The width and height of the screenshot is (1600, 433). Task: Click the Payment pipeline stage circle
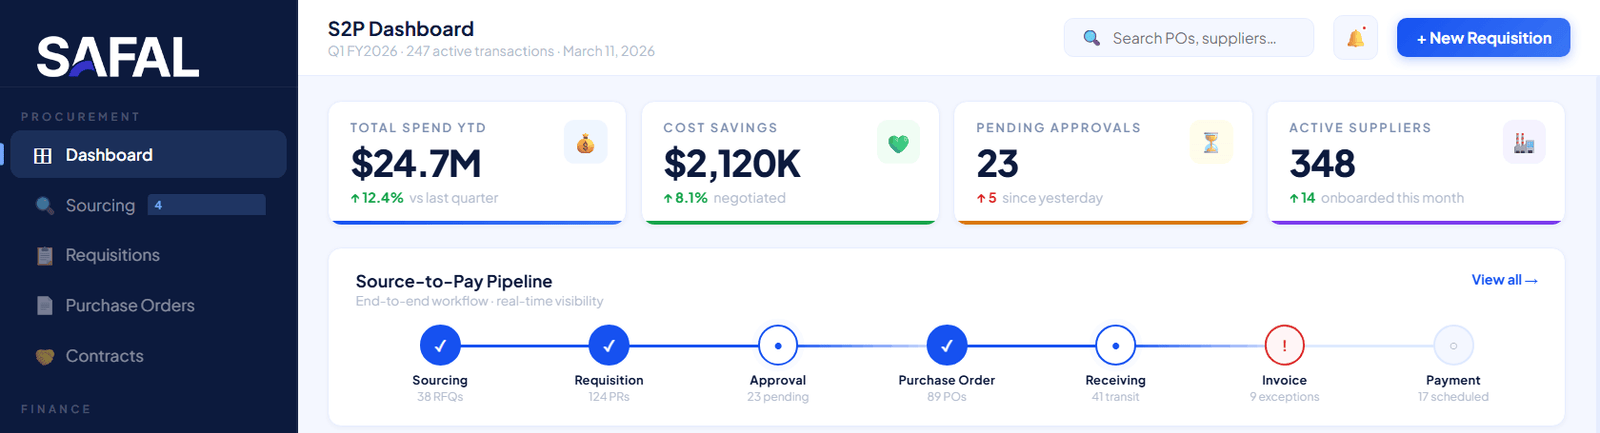point(1453,346)
